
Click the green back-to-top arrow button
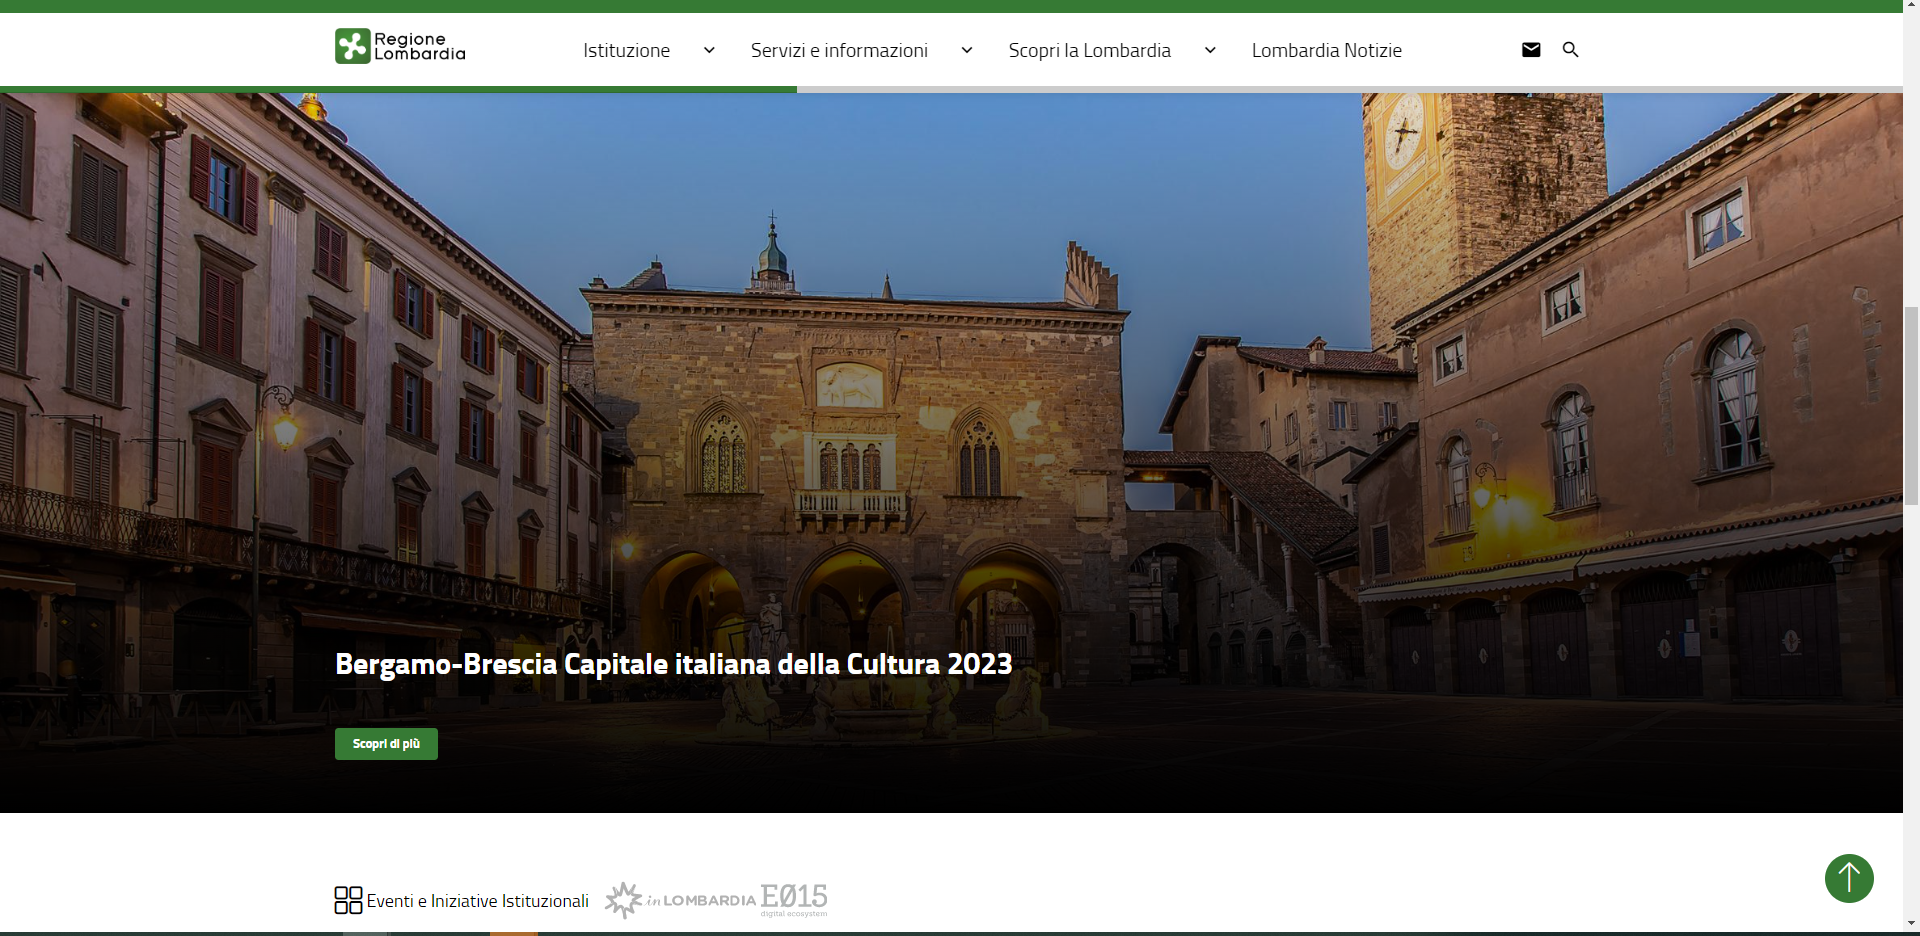(x=1849, y=878)
